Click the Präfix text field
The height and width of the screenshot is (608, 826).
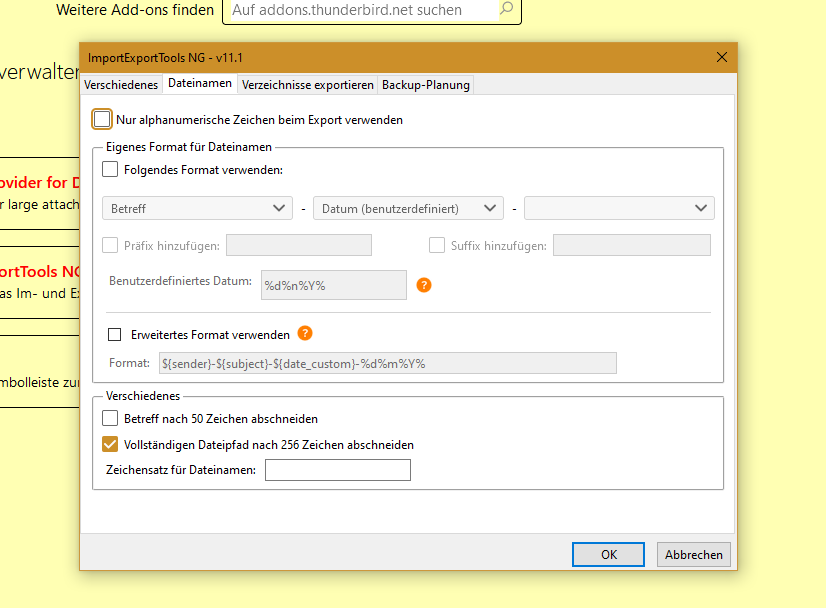[299, 245]
